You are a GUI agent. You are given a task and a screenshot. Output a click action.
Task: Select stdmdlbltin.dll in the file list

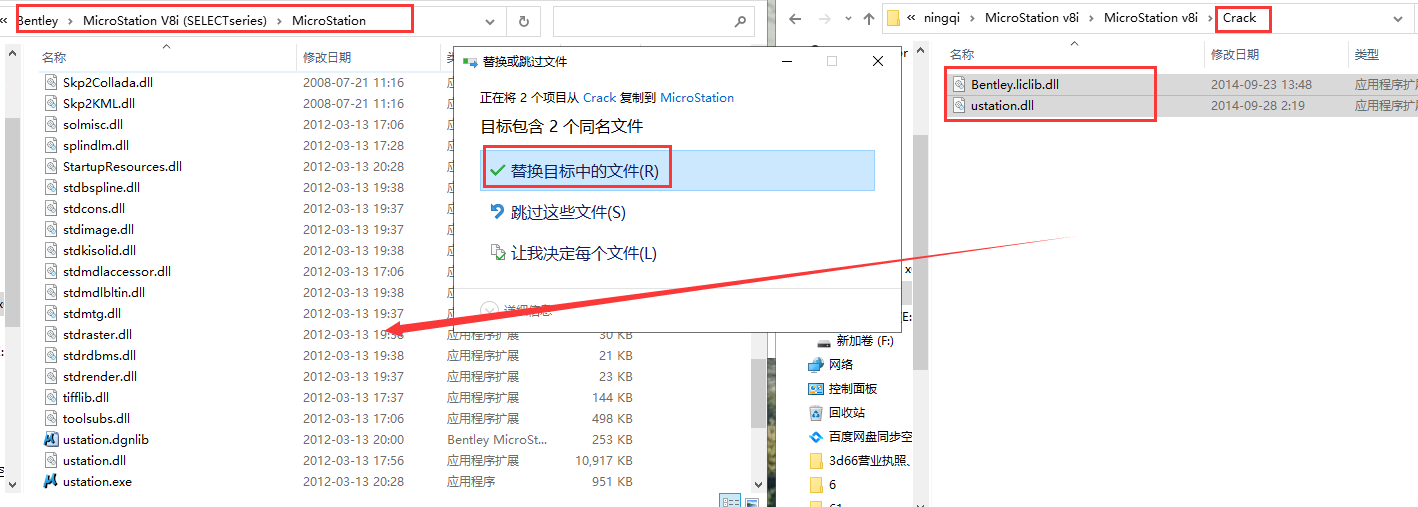coord(103,292)
